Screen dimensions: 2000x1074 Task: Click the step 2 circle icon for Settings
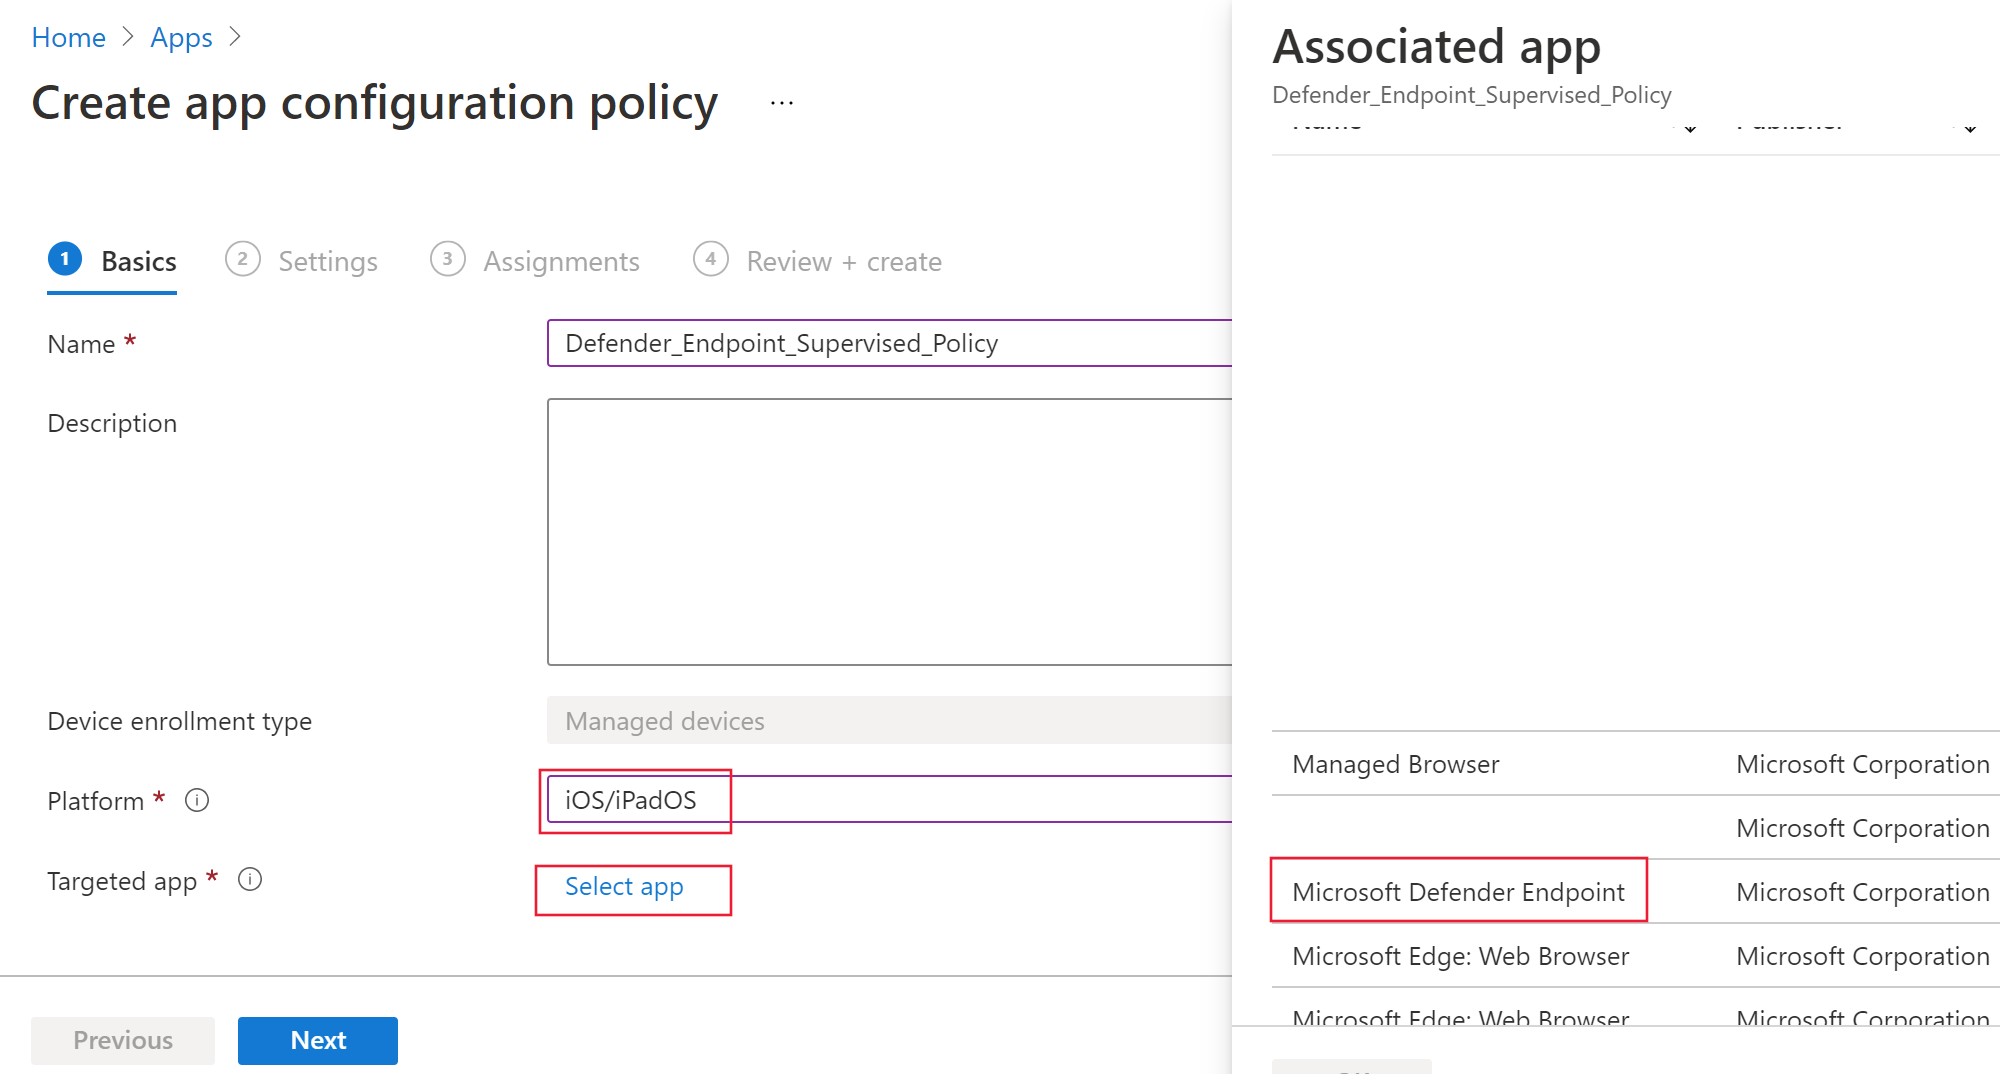pyautogui.click(x=242, y=259)
